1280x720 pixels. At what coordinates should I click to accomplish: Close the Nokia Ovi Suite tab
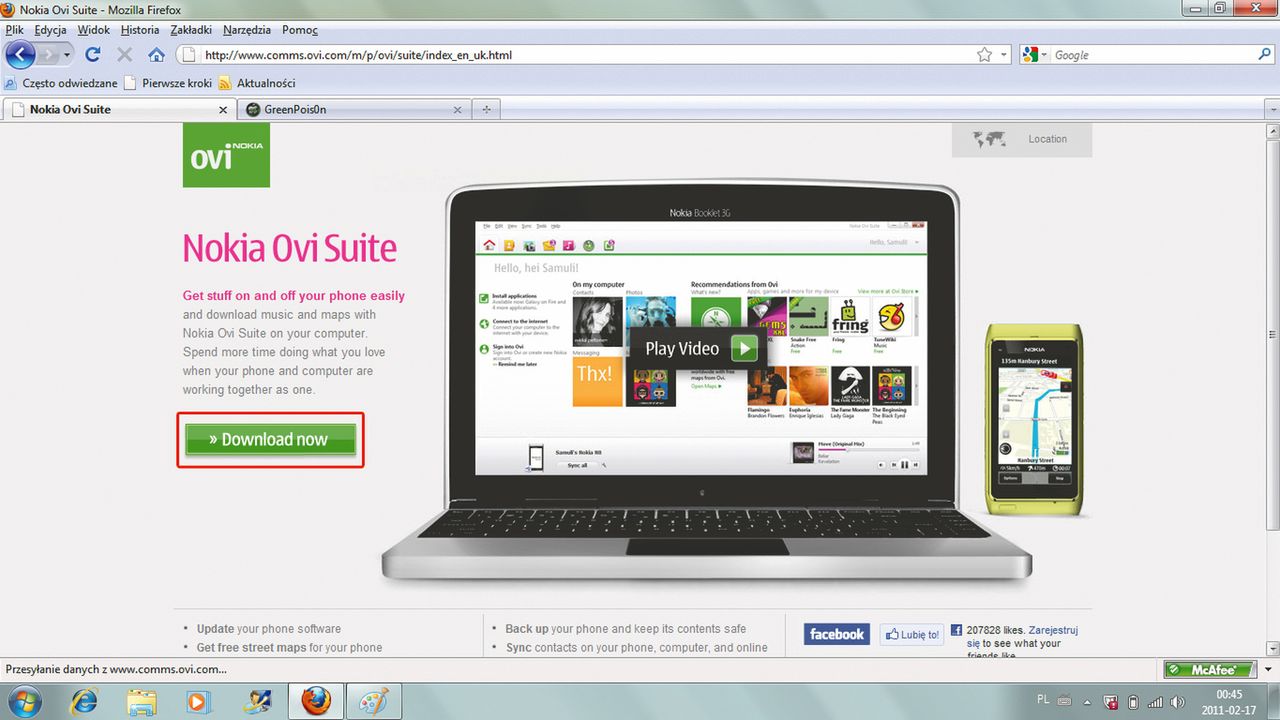tap(223, 110)
